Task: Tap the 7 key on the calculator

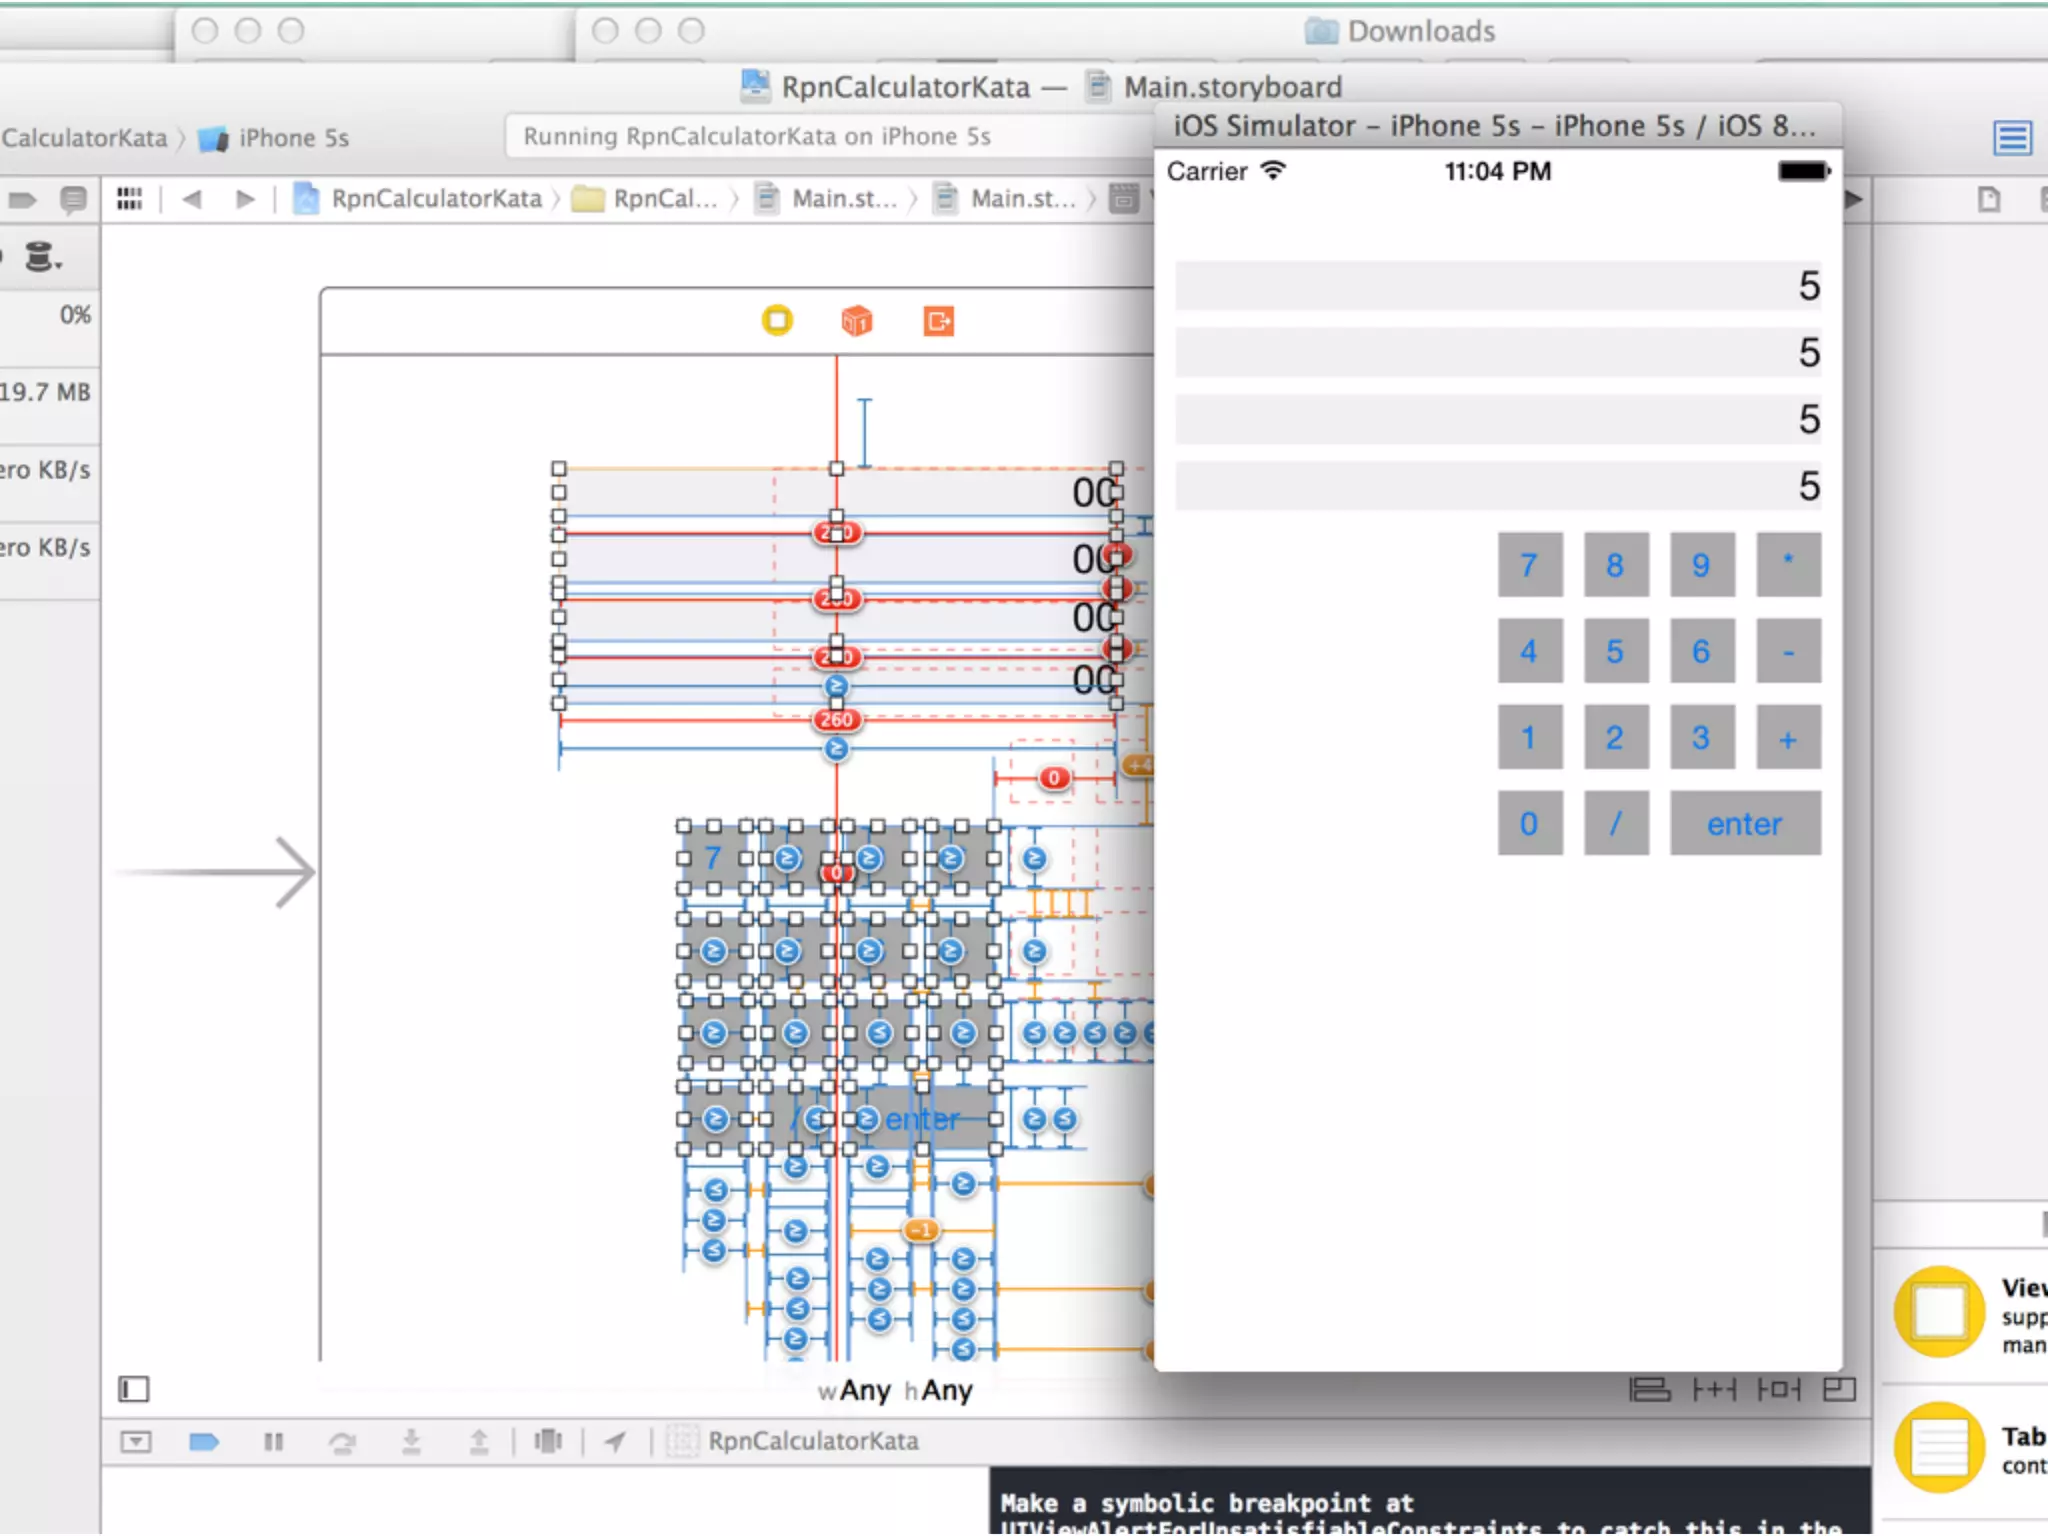Action: tap(1529, 565)
